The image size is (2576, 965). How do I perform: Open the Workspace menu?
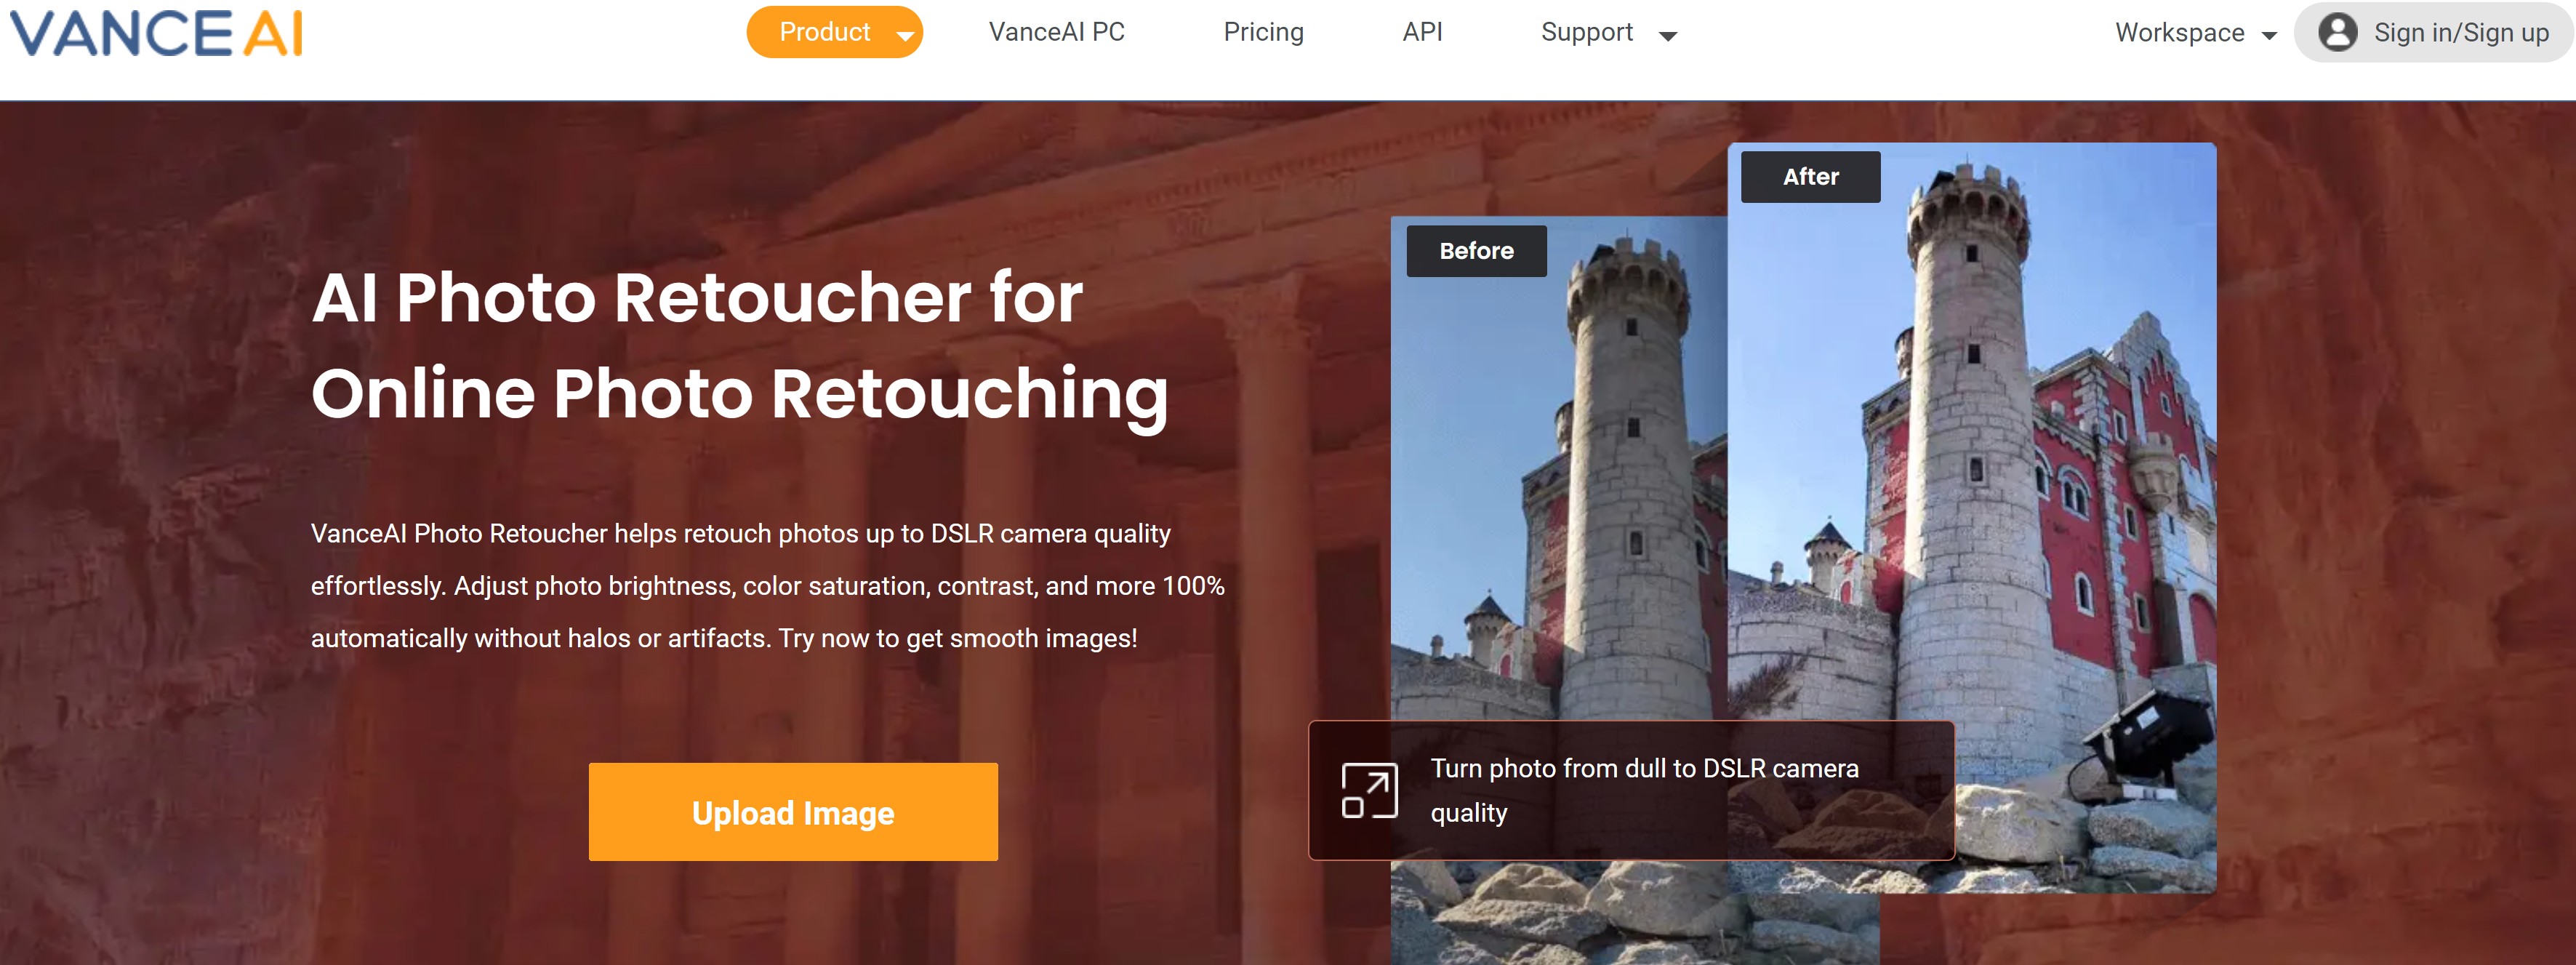point(2179,33)
